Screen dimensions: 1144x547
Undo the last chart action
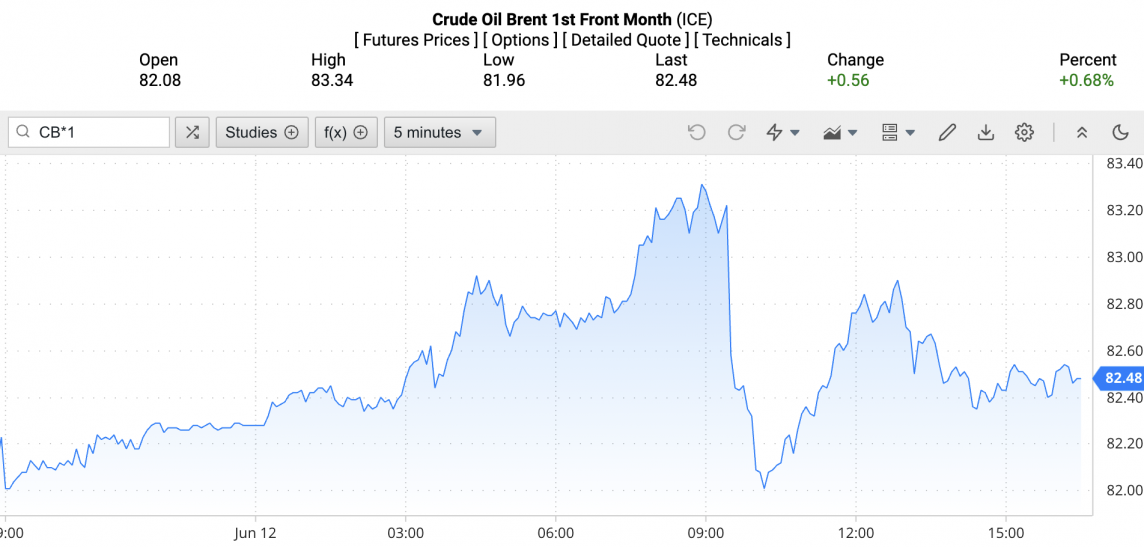click(x=697, y=132)
